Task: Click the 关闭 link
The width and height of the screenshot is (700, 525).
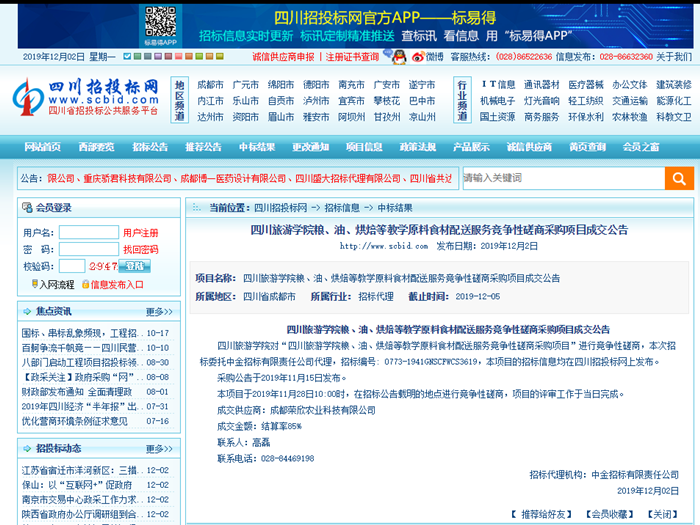Action: click(662, 515)
